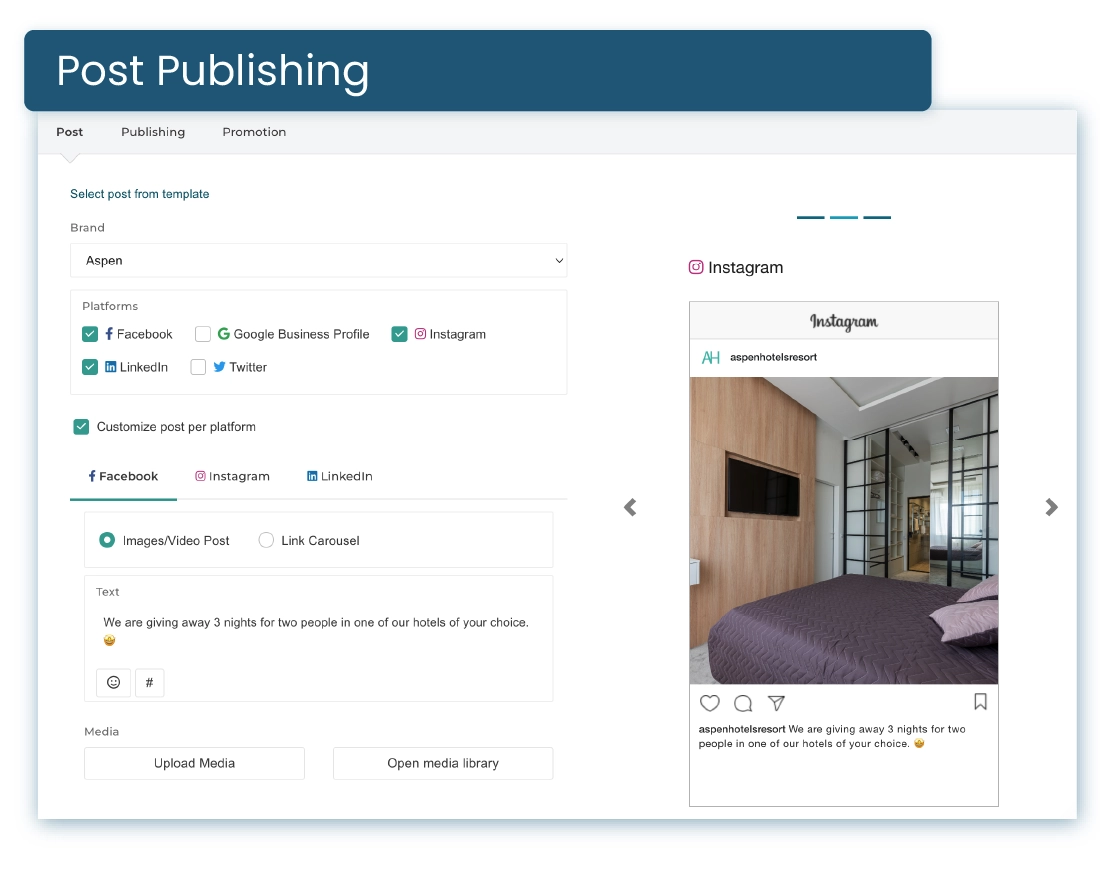The image size is (1100, 880).
Task: Select the Images/Video Post radio option
Action: point(107,540)
